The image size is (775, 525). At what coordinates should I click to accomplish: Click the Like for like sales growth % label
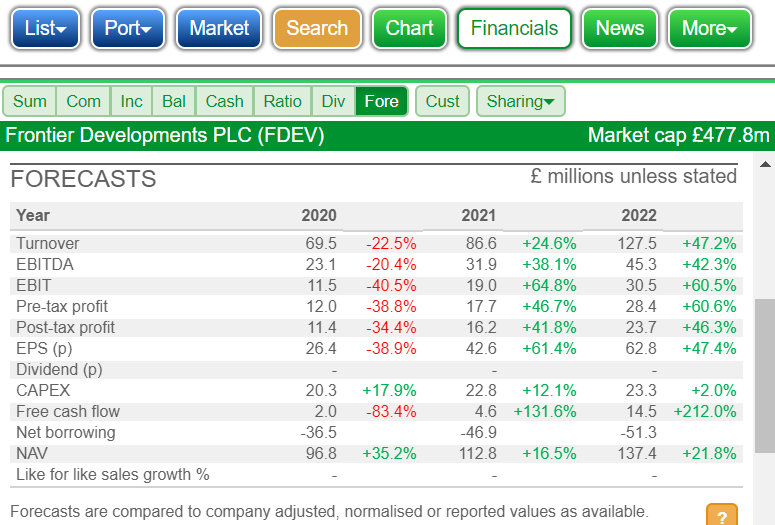click(113, 475)
